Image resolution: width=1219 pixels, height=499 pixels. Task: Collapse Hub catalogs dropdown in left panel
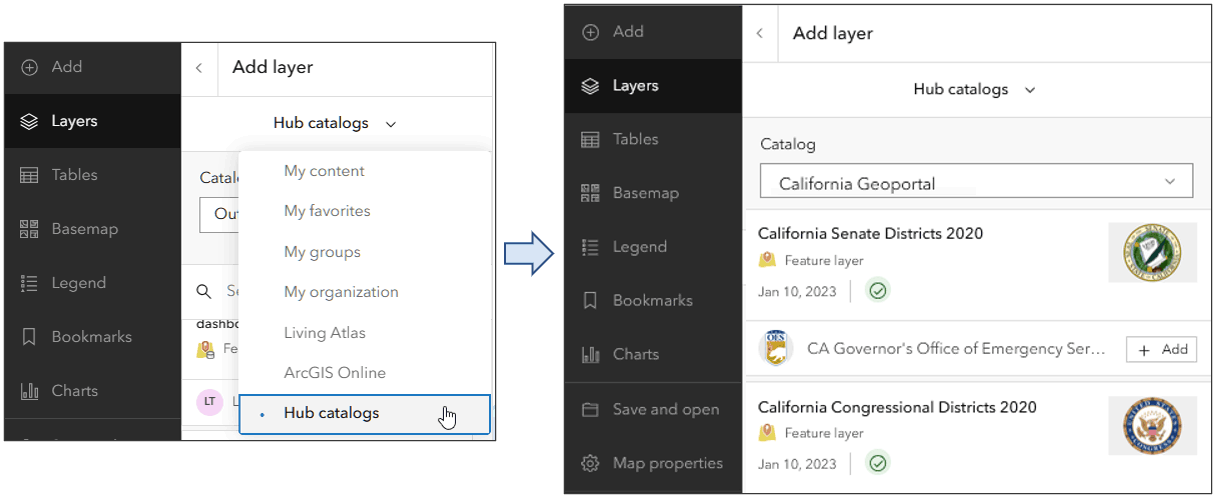pyautogui.click(x=335, y=123)
